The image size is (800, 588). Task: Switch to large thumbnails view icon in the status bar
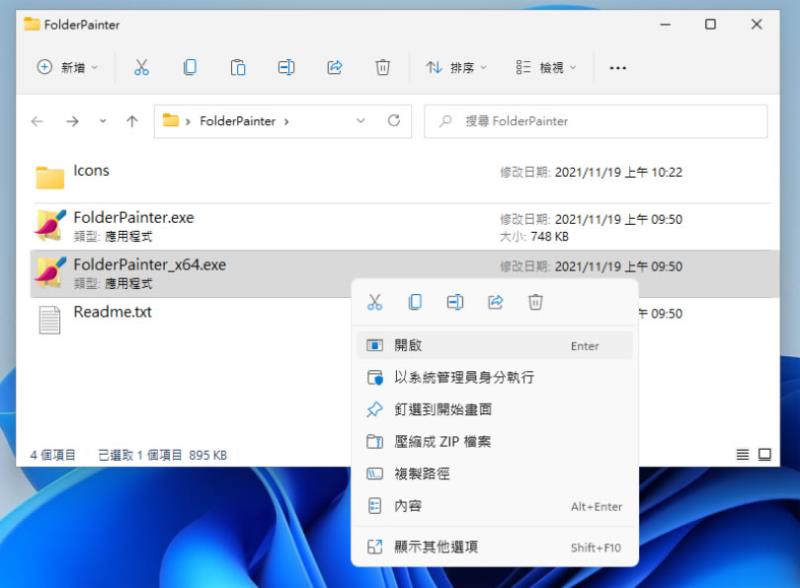pos(765,454)
